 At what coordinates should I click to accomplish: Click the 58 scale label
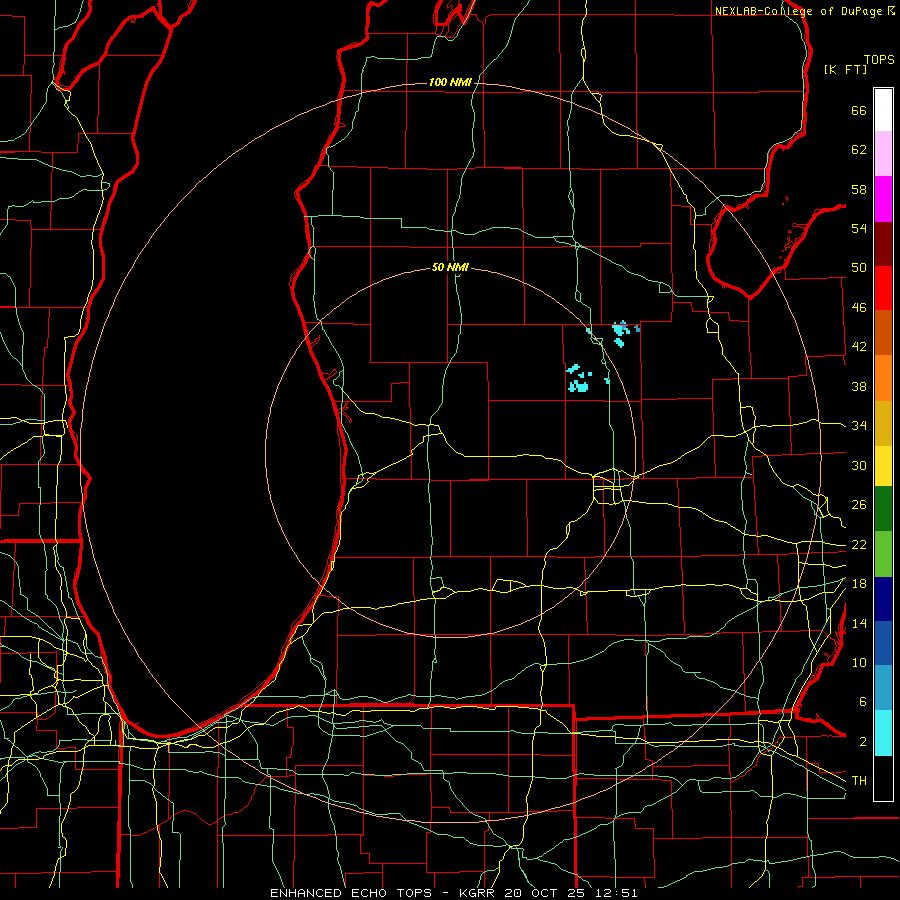[859, 189]
